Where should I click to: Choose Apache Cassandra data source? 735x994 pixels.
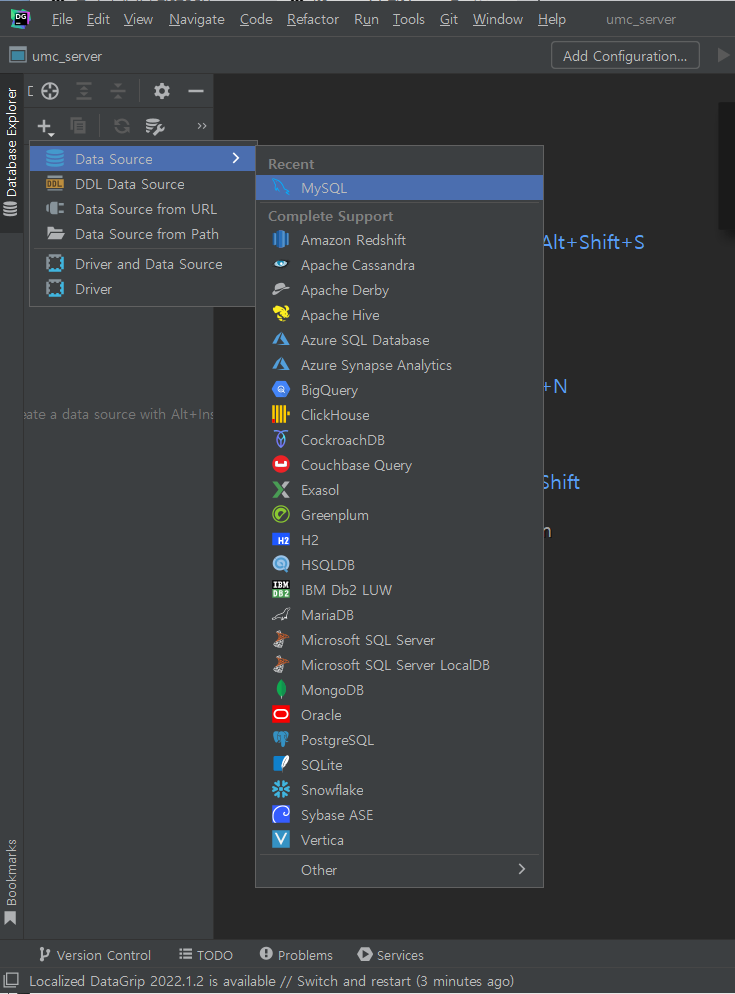[400, 265]
